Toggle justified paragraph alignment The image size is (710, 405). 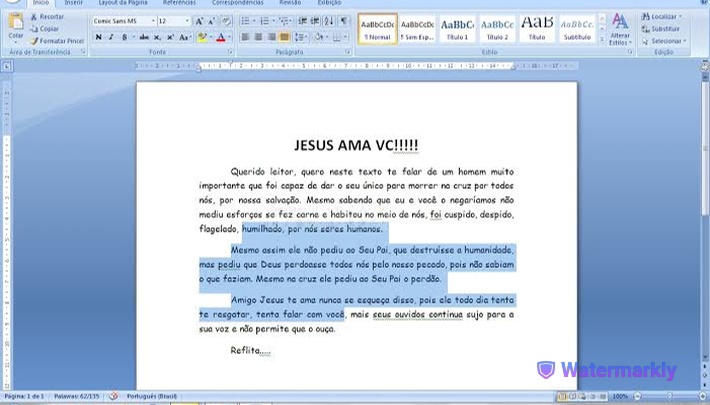[x=284, y=37]
